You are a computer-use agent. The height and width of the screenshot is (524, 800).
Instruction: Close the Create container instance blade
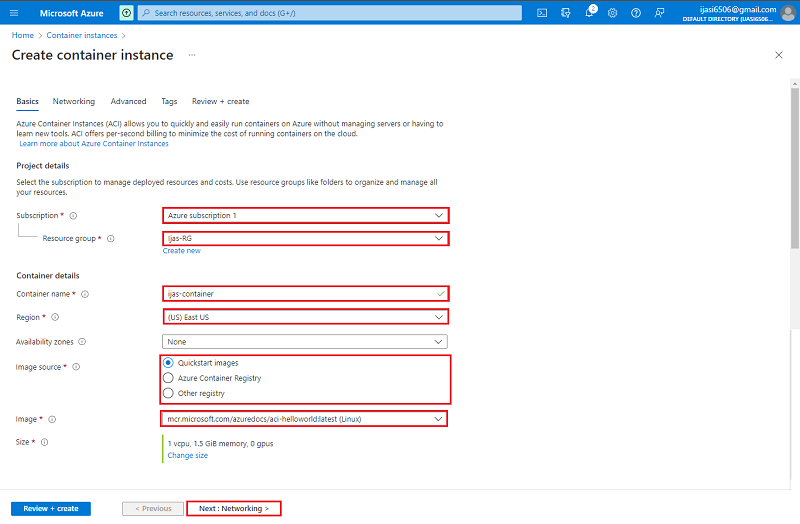click(779, 55)
